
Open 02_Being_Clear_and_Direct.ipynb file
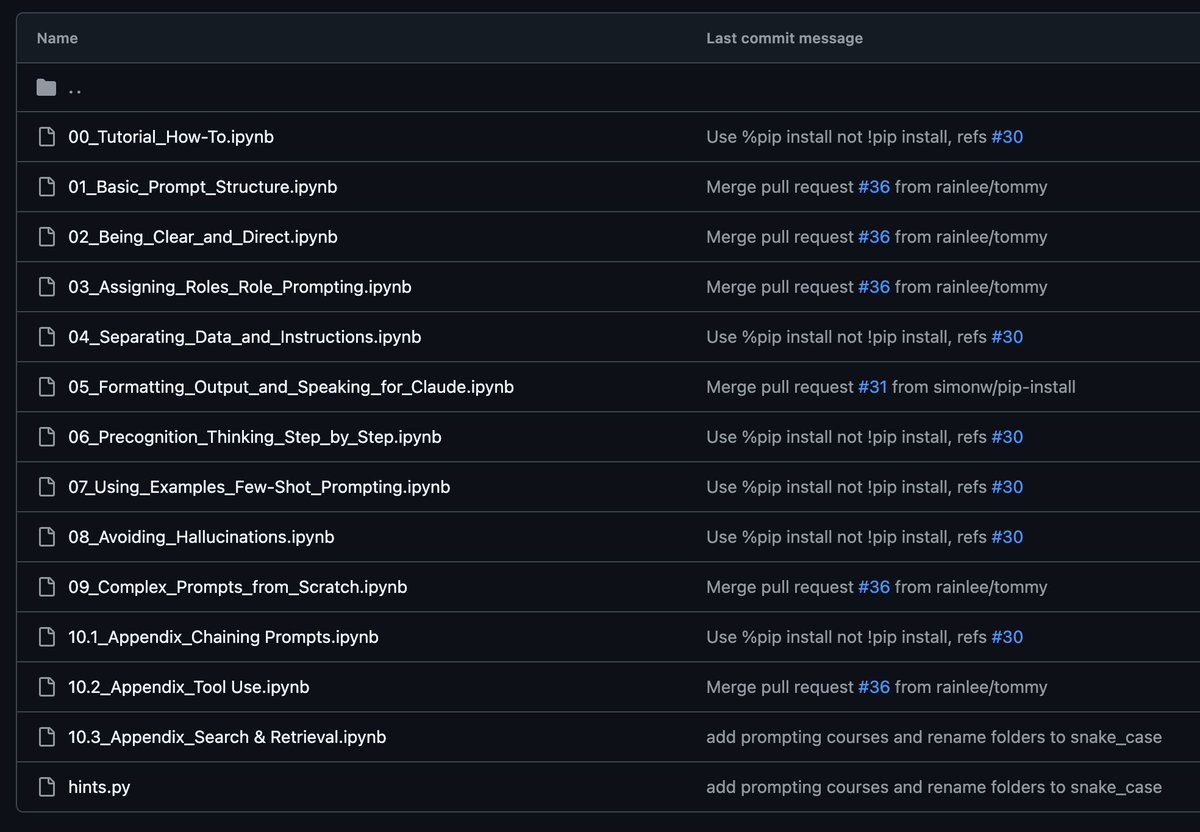(x=202, y=237)
